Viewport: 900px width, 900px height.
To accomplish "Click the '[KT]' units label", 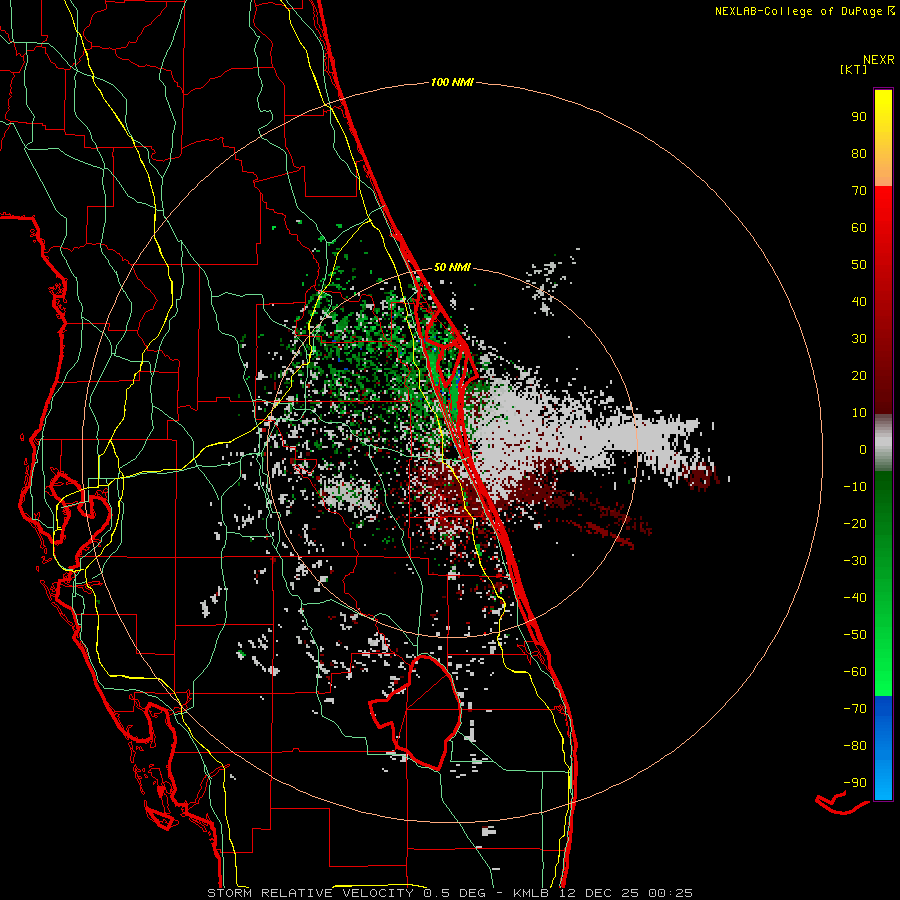I will click(853, 69).
